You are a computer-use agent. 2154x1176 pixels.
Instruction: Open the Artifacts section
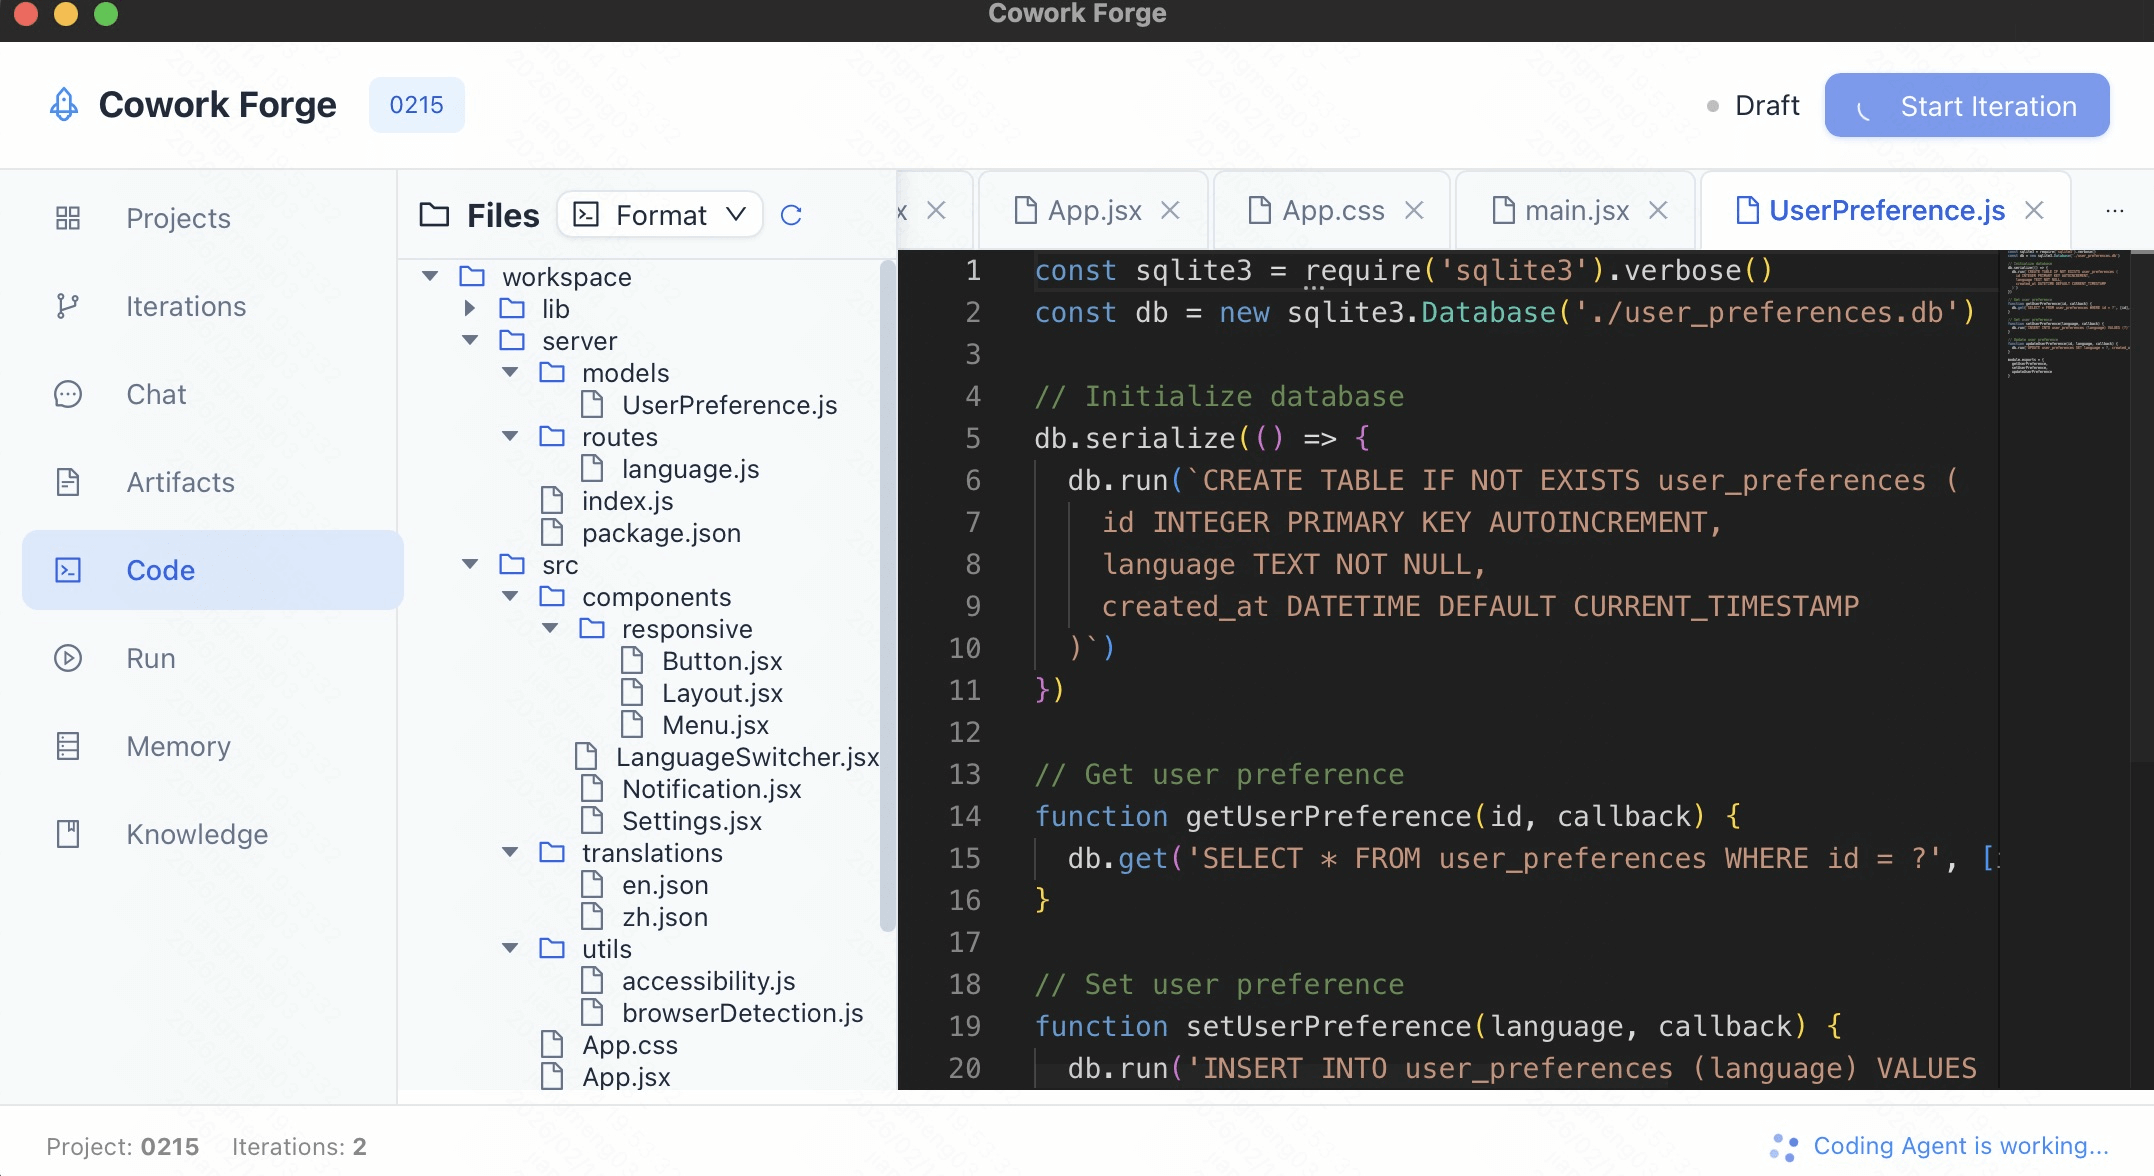tap(180, 482)
